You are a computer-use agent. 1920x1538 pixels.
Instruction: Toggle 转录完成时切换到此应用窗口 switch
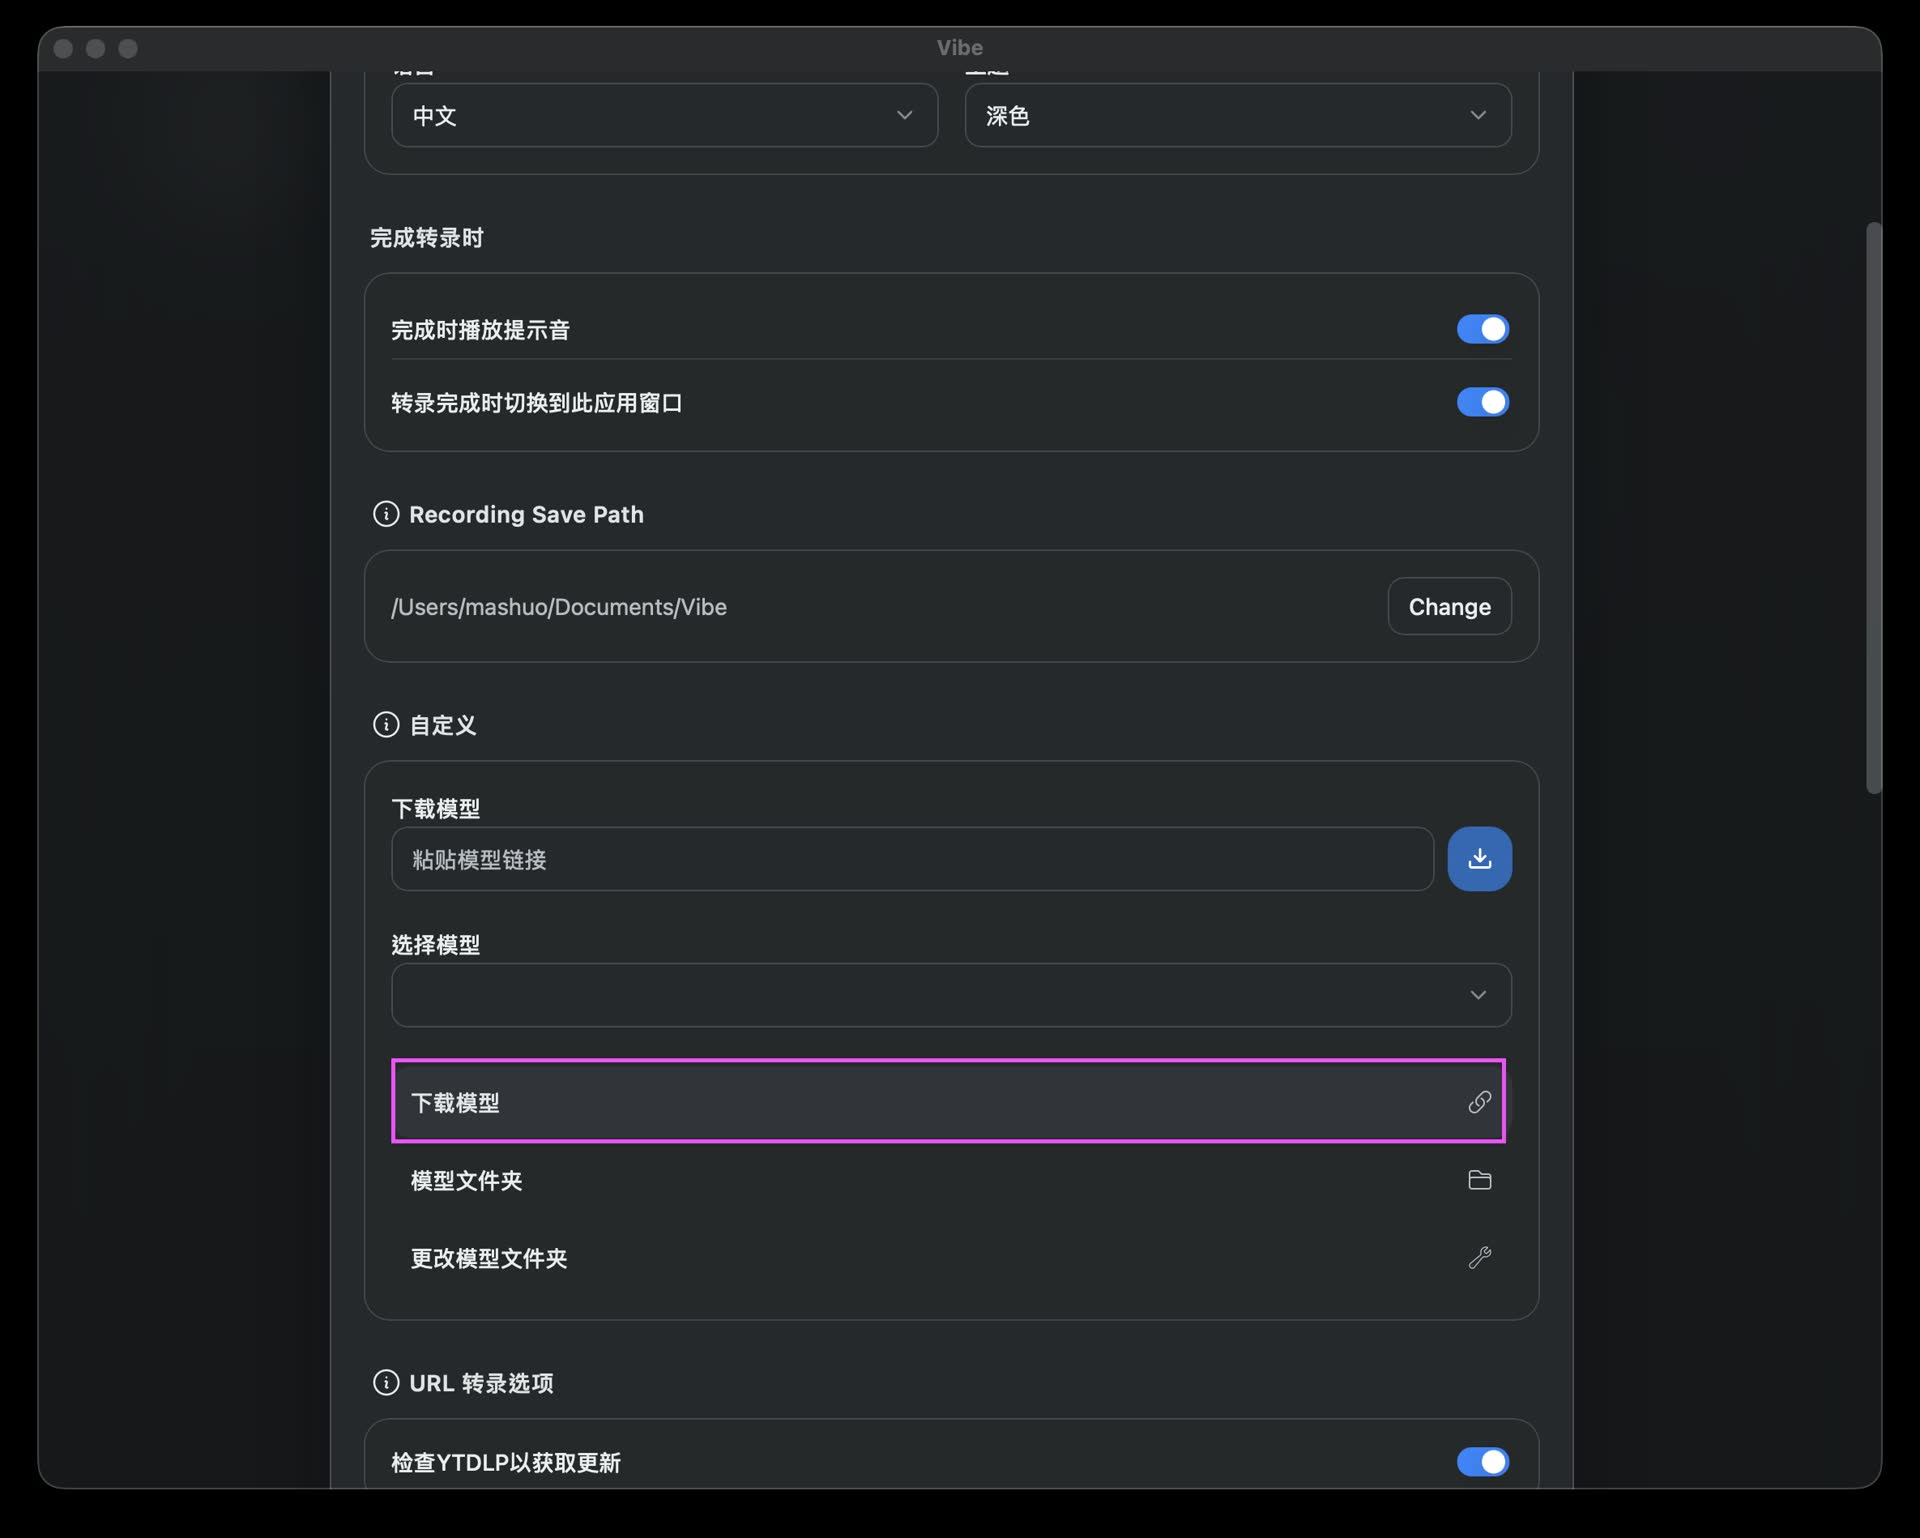[1482, 402]
